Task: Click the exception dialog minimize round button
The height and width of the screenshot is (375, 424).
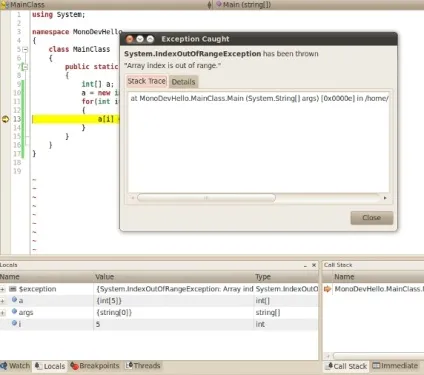Action: coord(140,39)
